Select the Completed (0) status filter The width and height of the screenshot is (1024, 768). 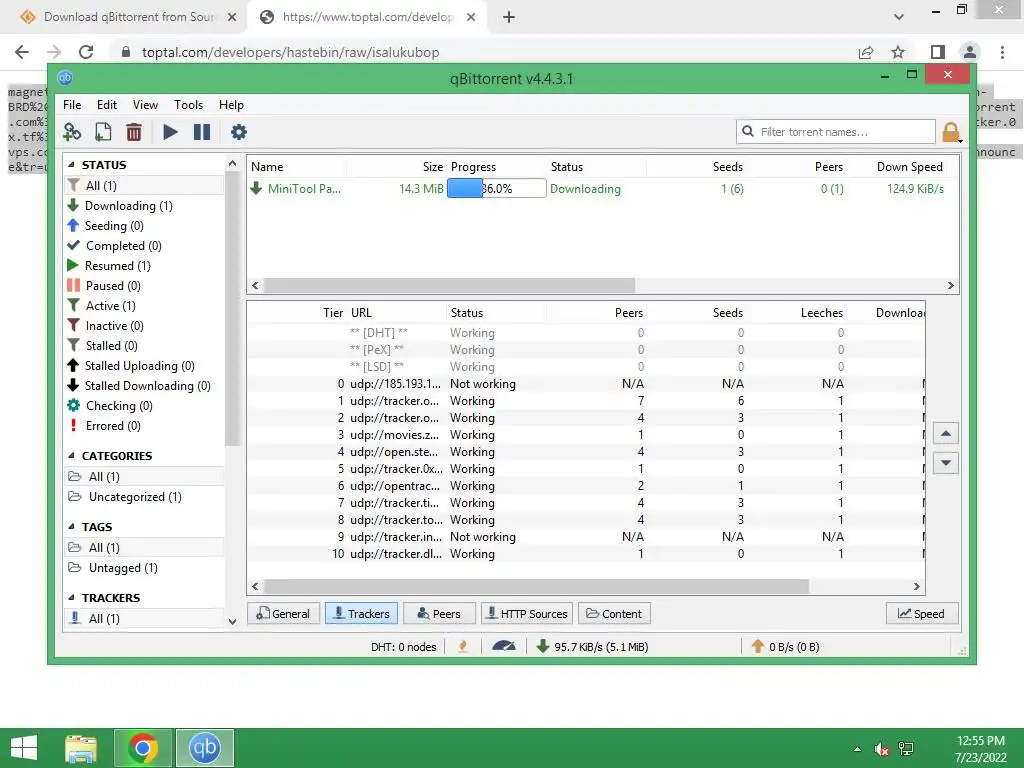pos(124,246)
